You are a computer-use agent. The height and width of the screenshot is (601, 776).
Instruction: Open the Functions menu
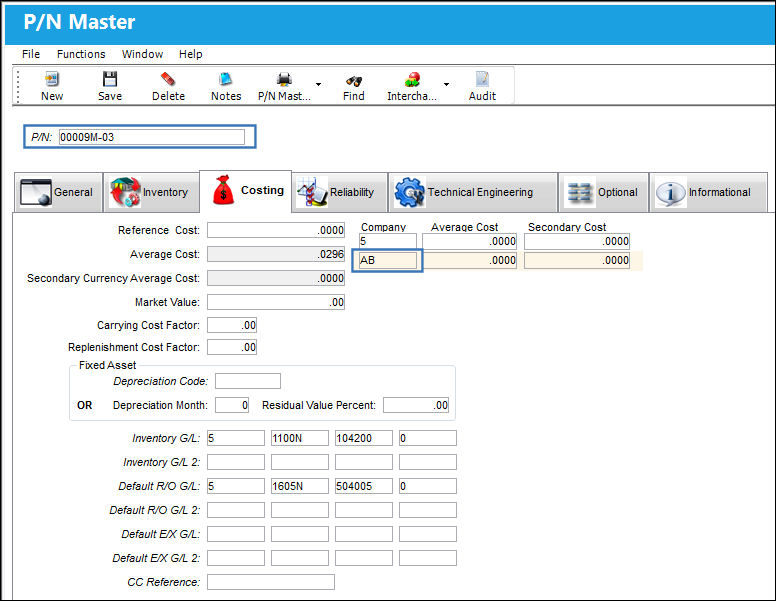(x=81, y=54)
